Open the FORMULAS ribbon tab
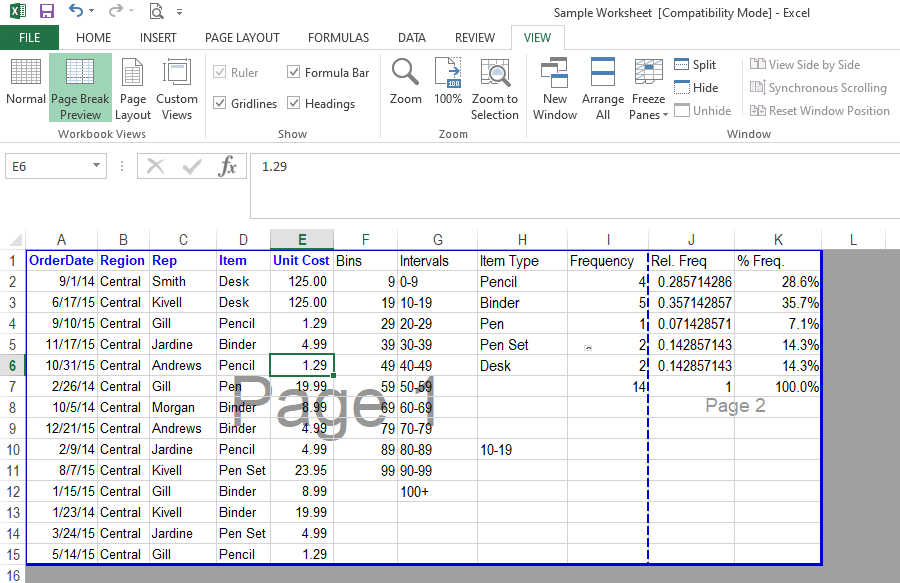 [338, 38]
